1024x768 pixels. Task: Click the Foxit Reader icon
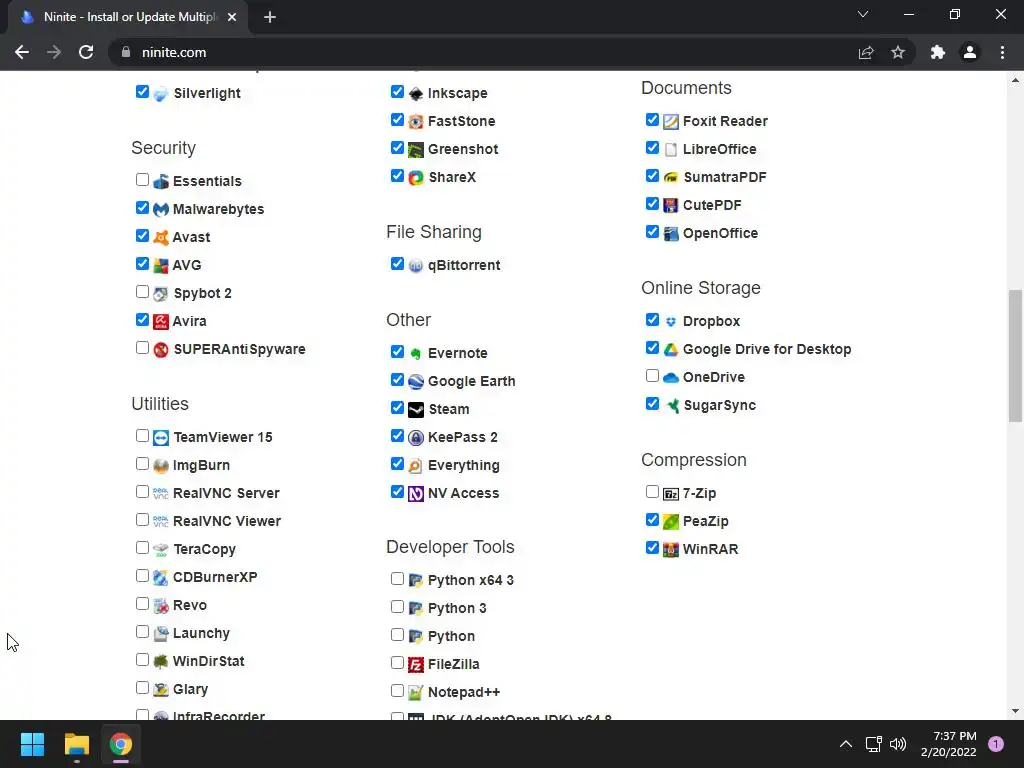[671, 121]
